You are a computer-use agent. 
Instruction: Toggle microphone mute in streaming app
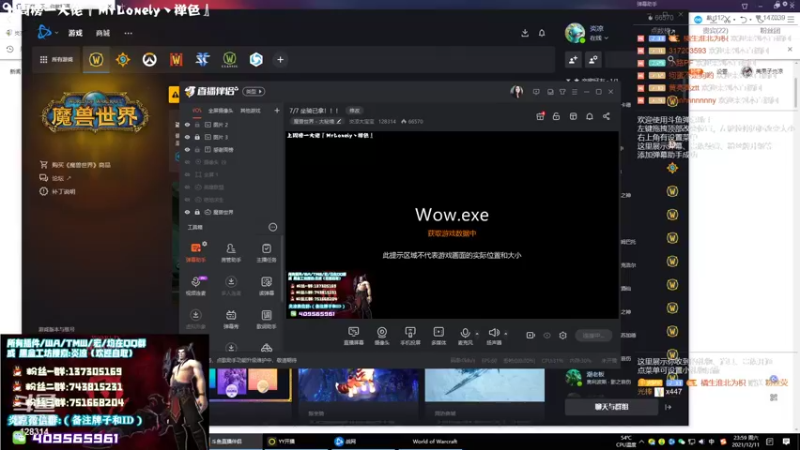tap(465, 333)
